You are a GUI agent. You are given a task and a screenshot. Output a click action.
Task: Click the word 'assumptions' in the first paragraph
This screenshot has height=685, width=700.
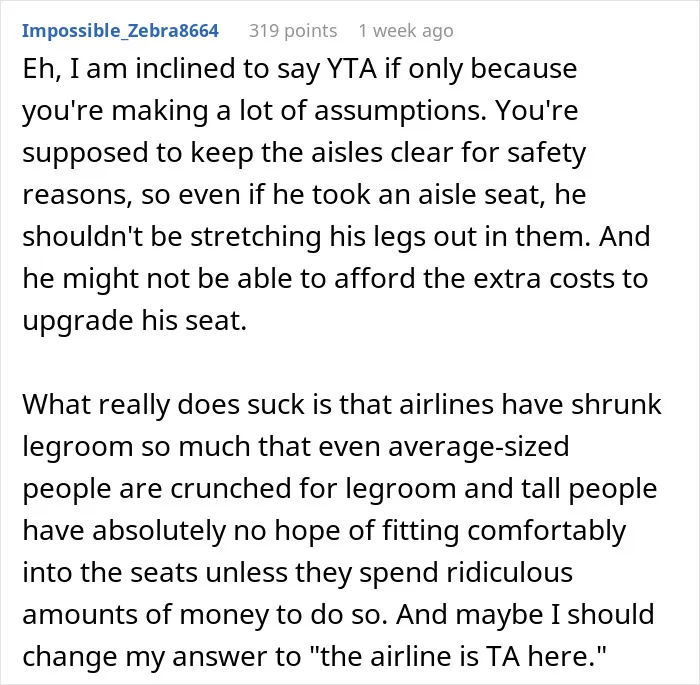(x=400, y=111)
